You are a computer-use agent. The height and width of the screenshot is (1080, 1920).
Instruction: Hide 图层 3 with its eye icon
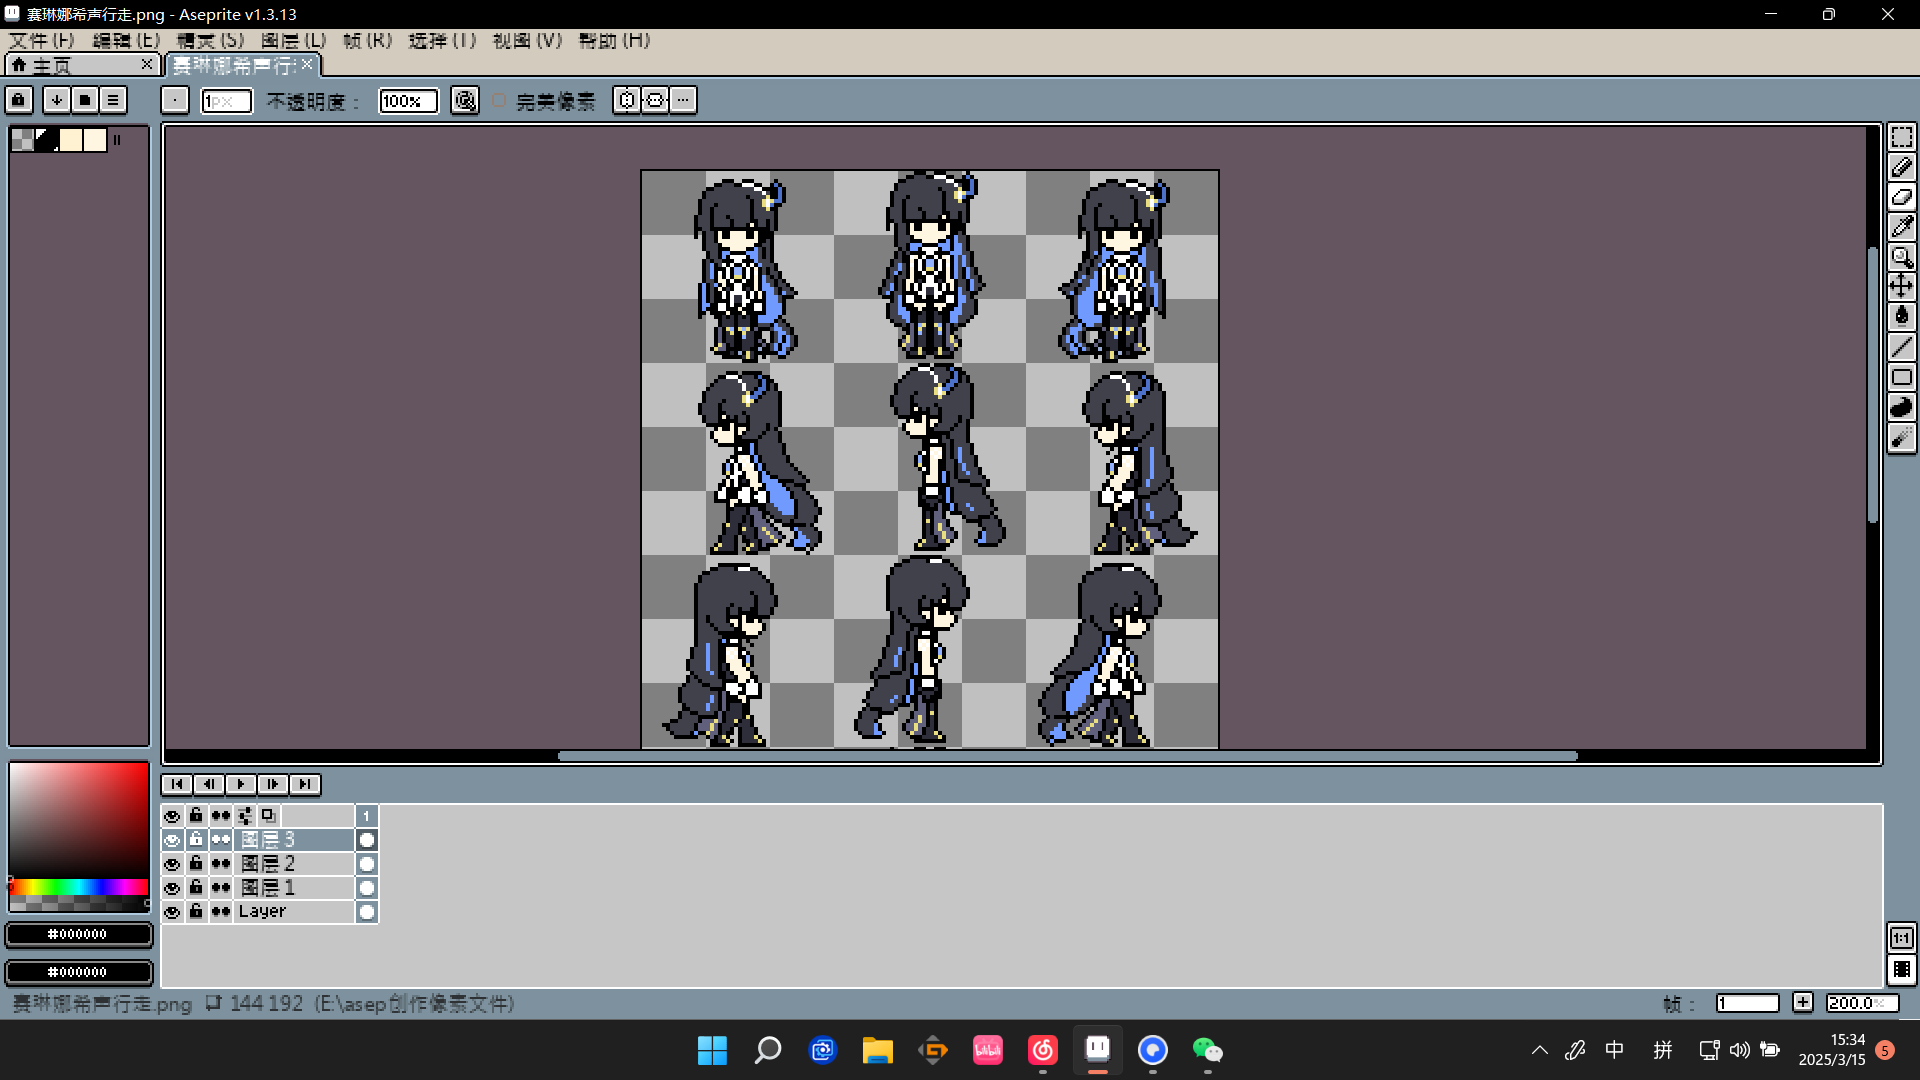(172, 840)
